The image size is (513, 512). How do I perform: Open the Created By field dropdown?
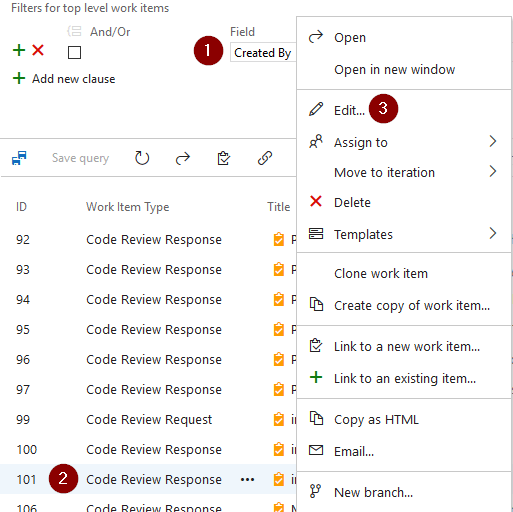(263, 53)
